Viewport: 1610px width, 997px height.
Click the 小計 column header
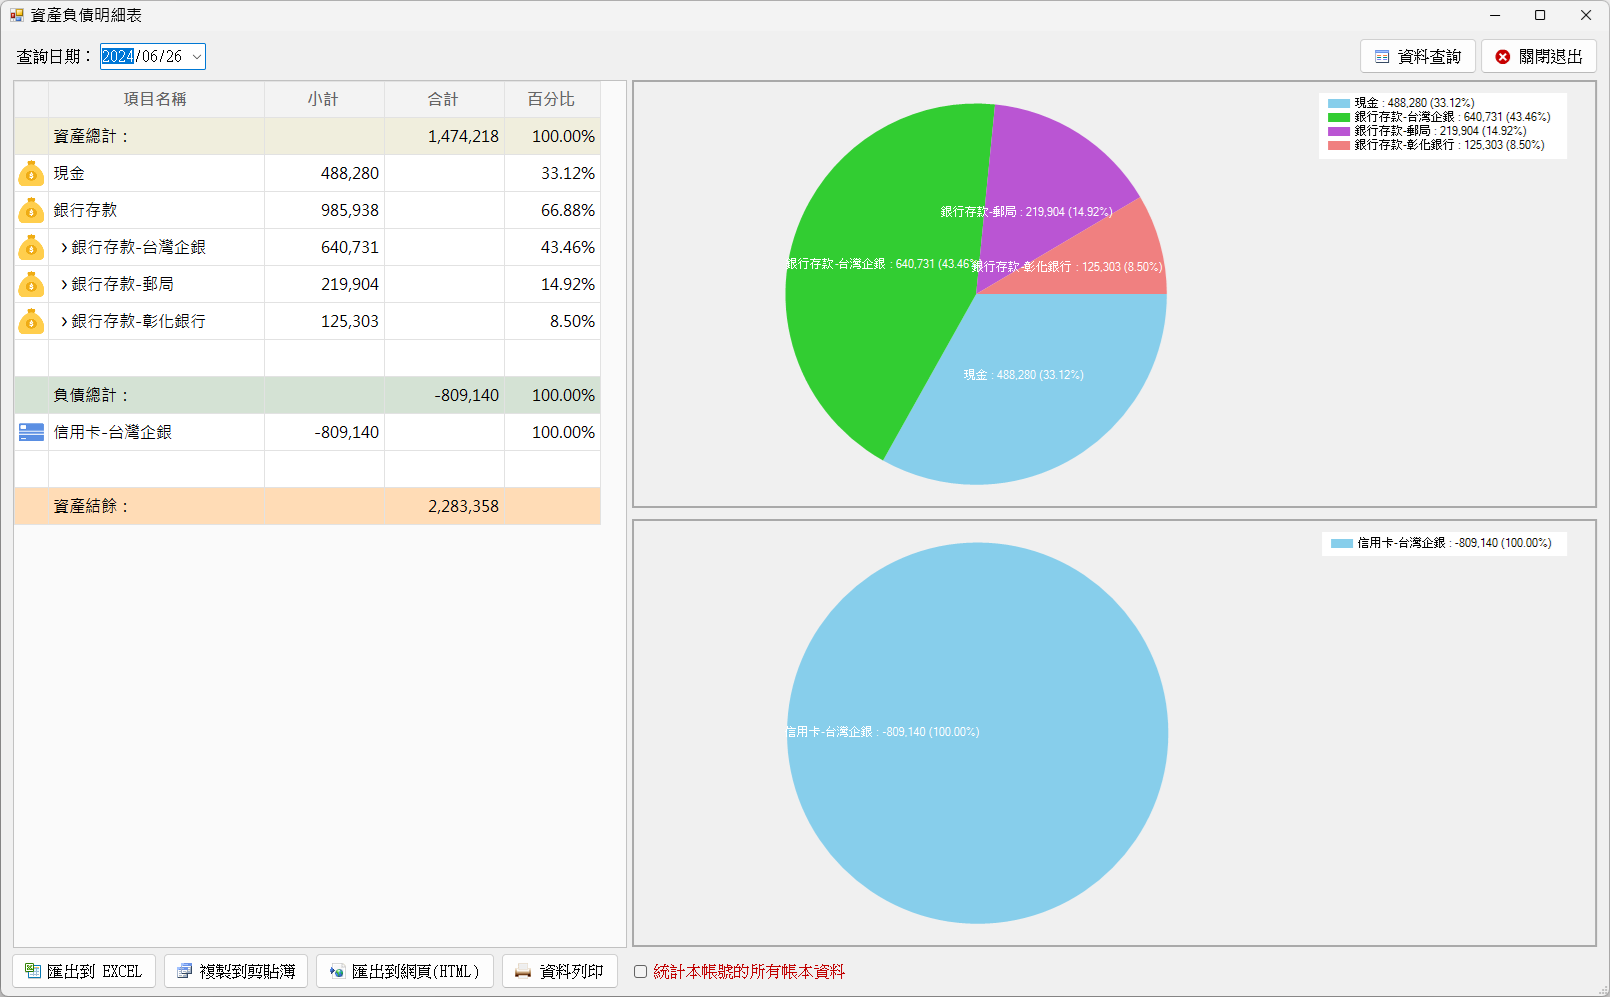click(324, 99)
